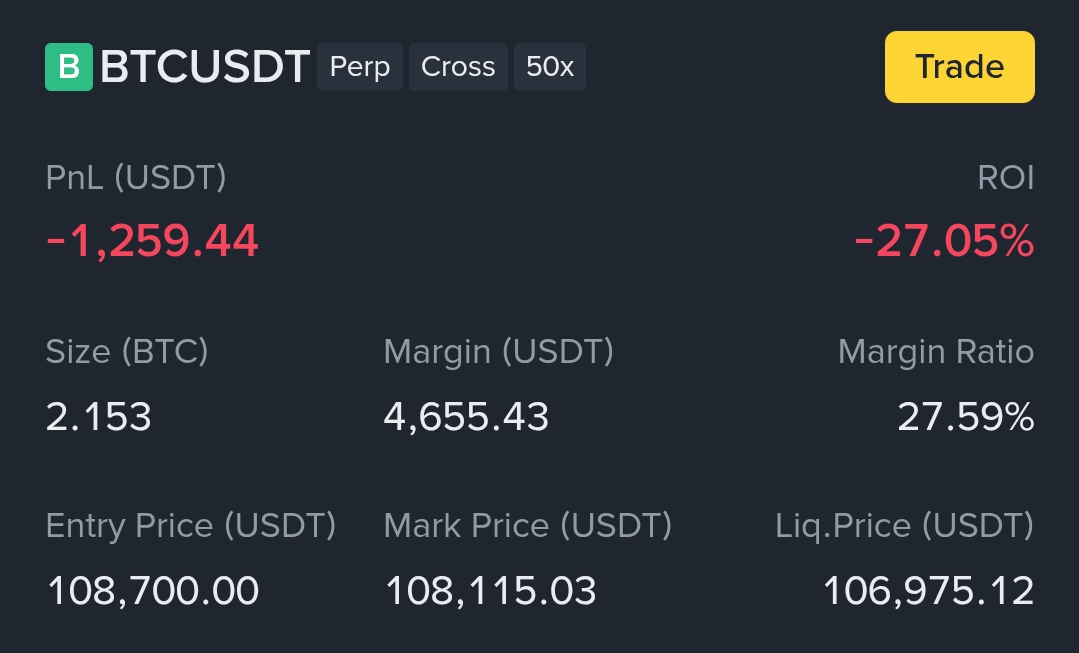The image size is (1079, 653).
Task: Select the 108,115.03 mark price
Action: point(490,591)
